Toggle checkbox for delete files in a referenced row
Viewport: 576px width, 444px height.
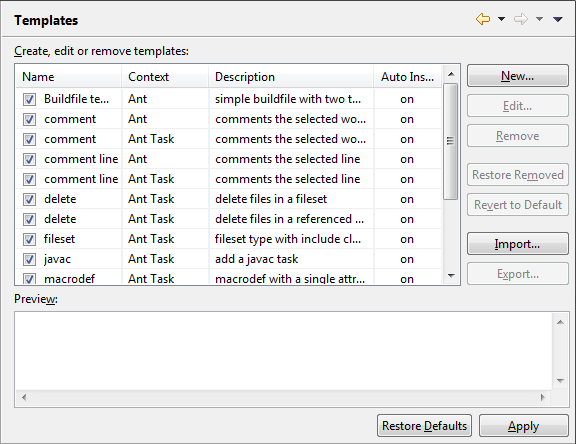point(29,219)
